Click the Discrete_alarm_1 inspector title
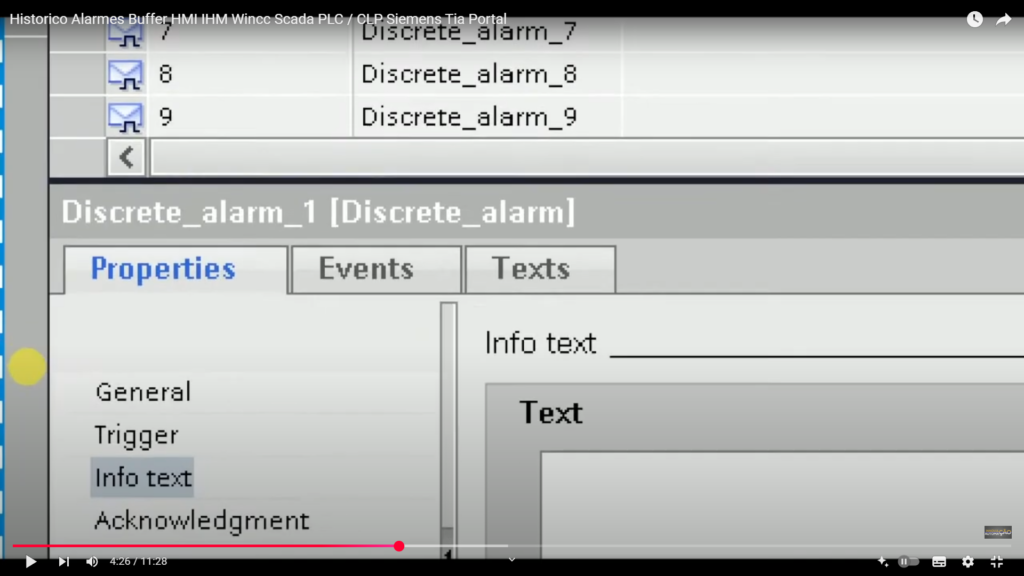Image resolution: width=1024 pixels, height=576 pixels. click(318, 212)
